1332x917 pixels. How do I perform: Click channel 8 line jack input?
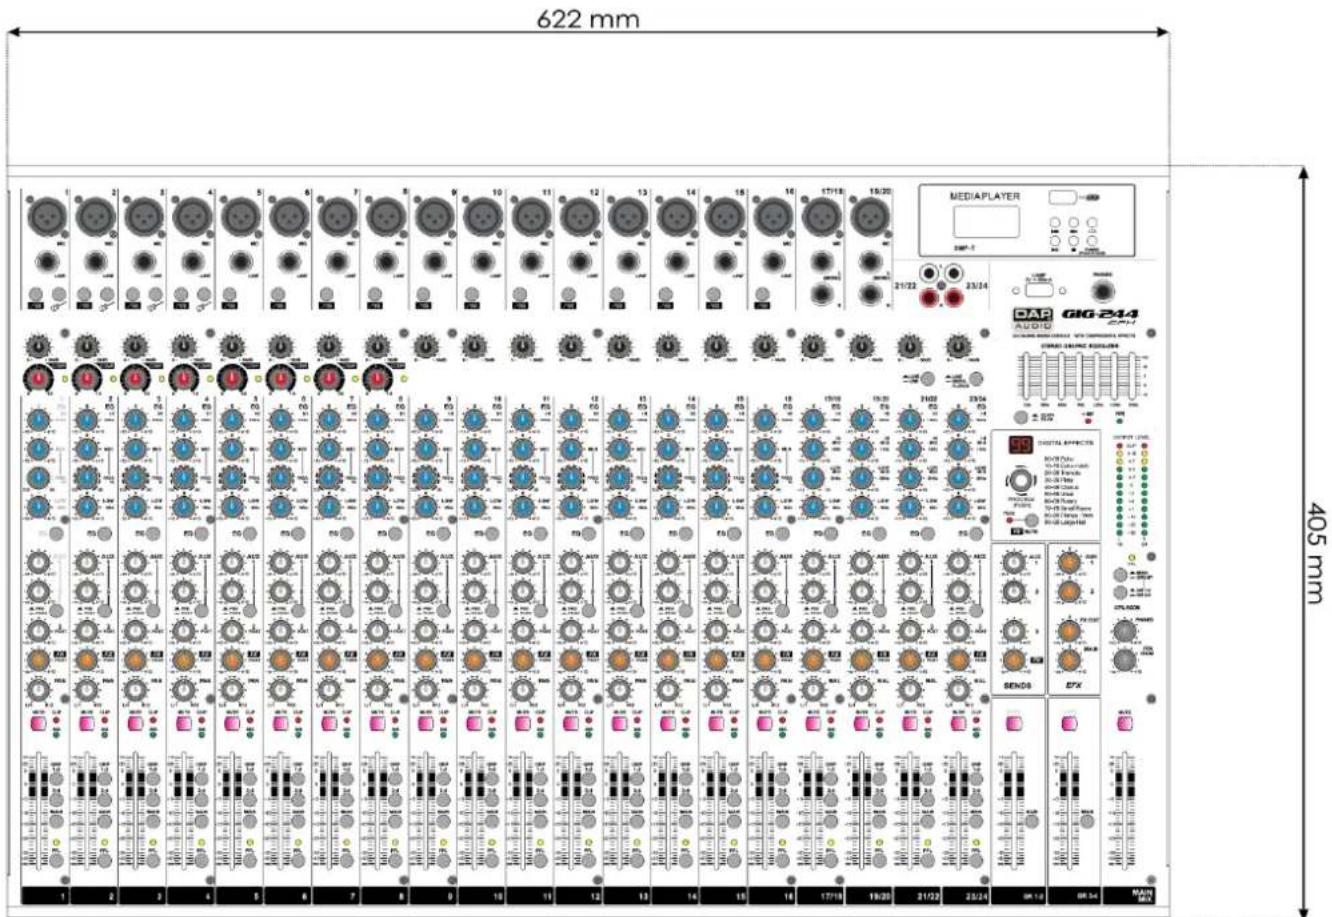click(385, 263)
